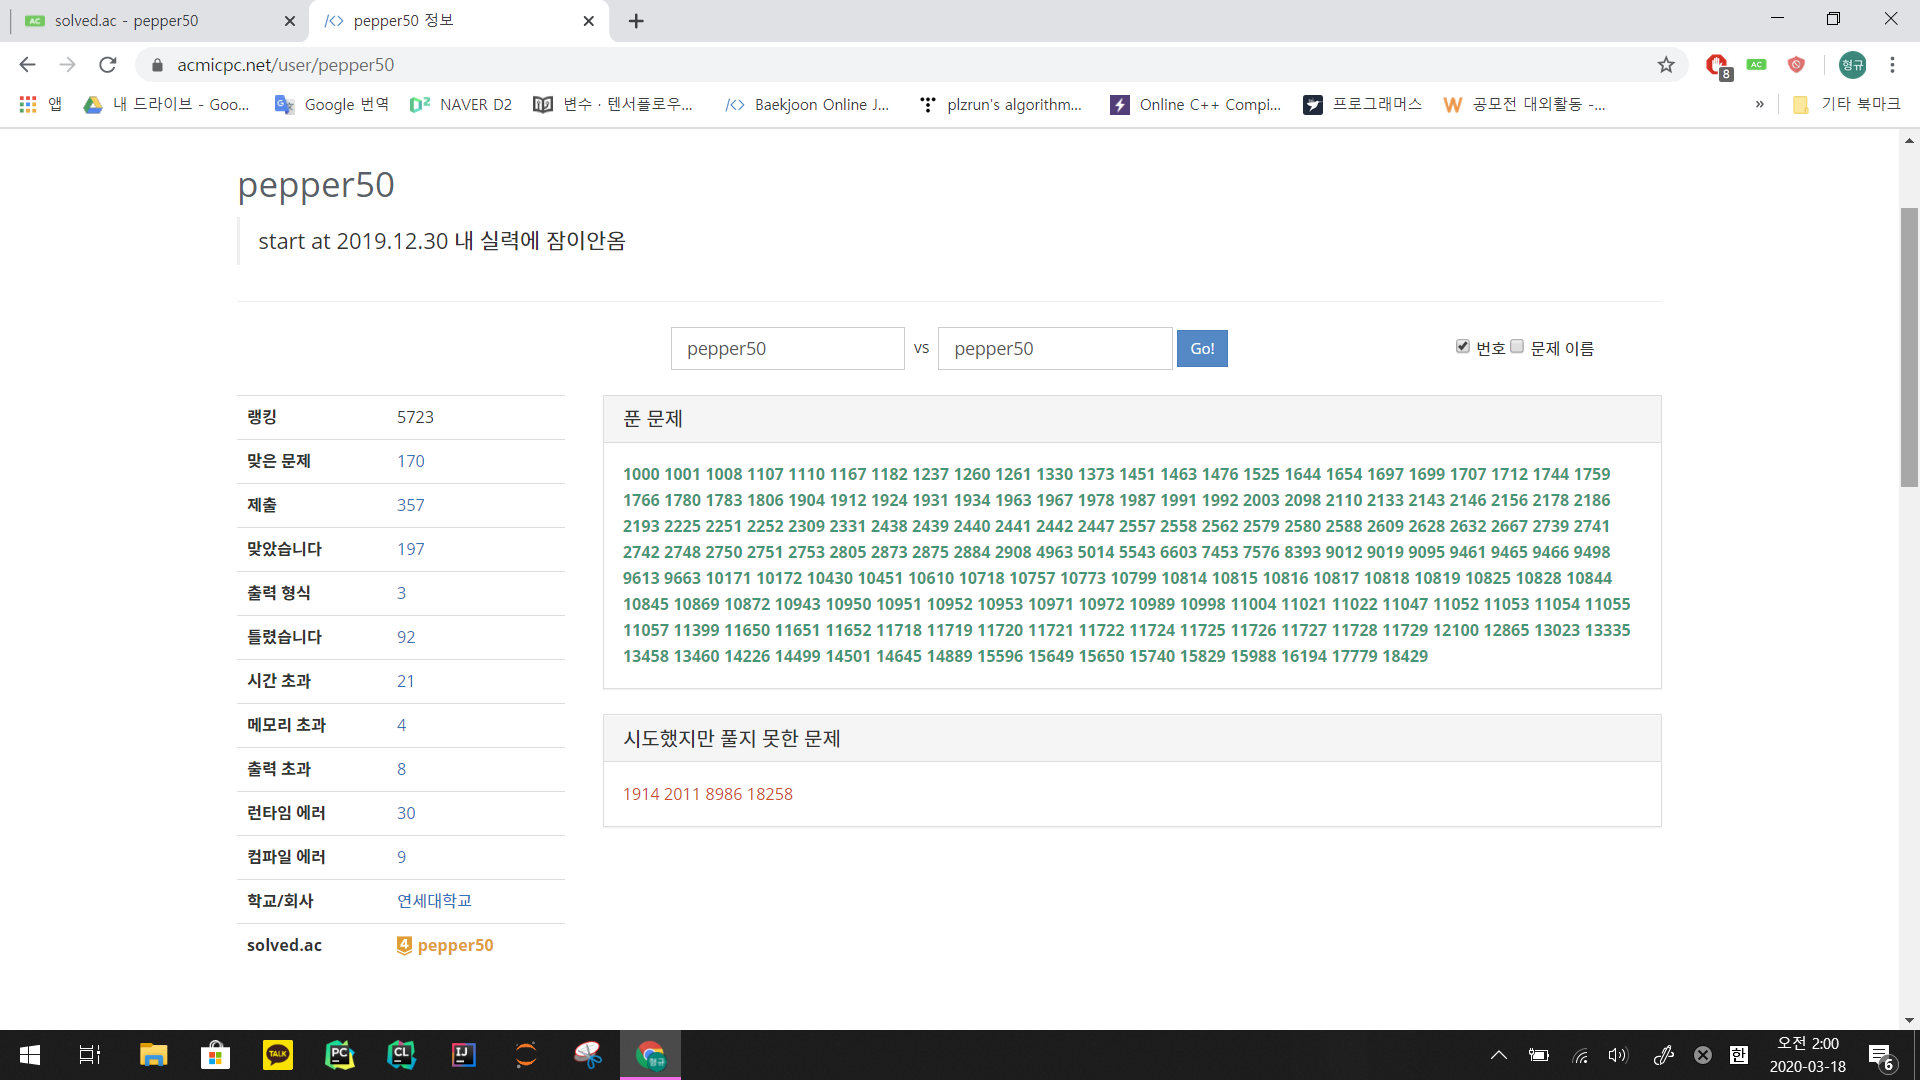Toggle the 번호 checkbox
The width and height of the screenshot is (1920, 1080).
pyautogui.click(x=1463, y=346)
